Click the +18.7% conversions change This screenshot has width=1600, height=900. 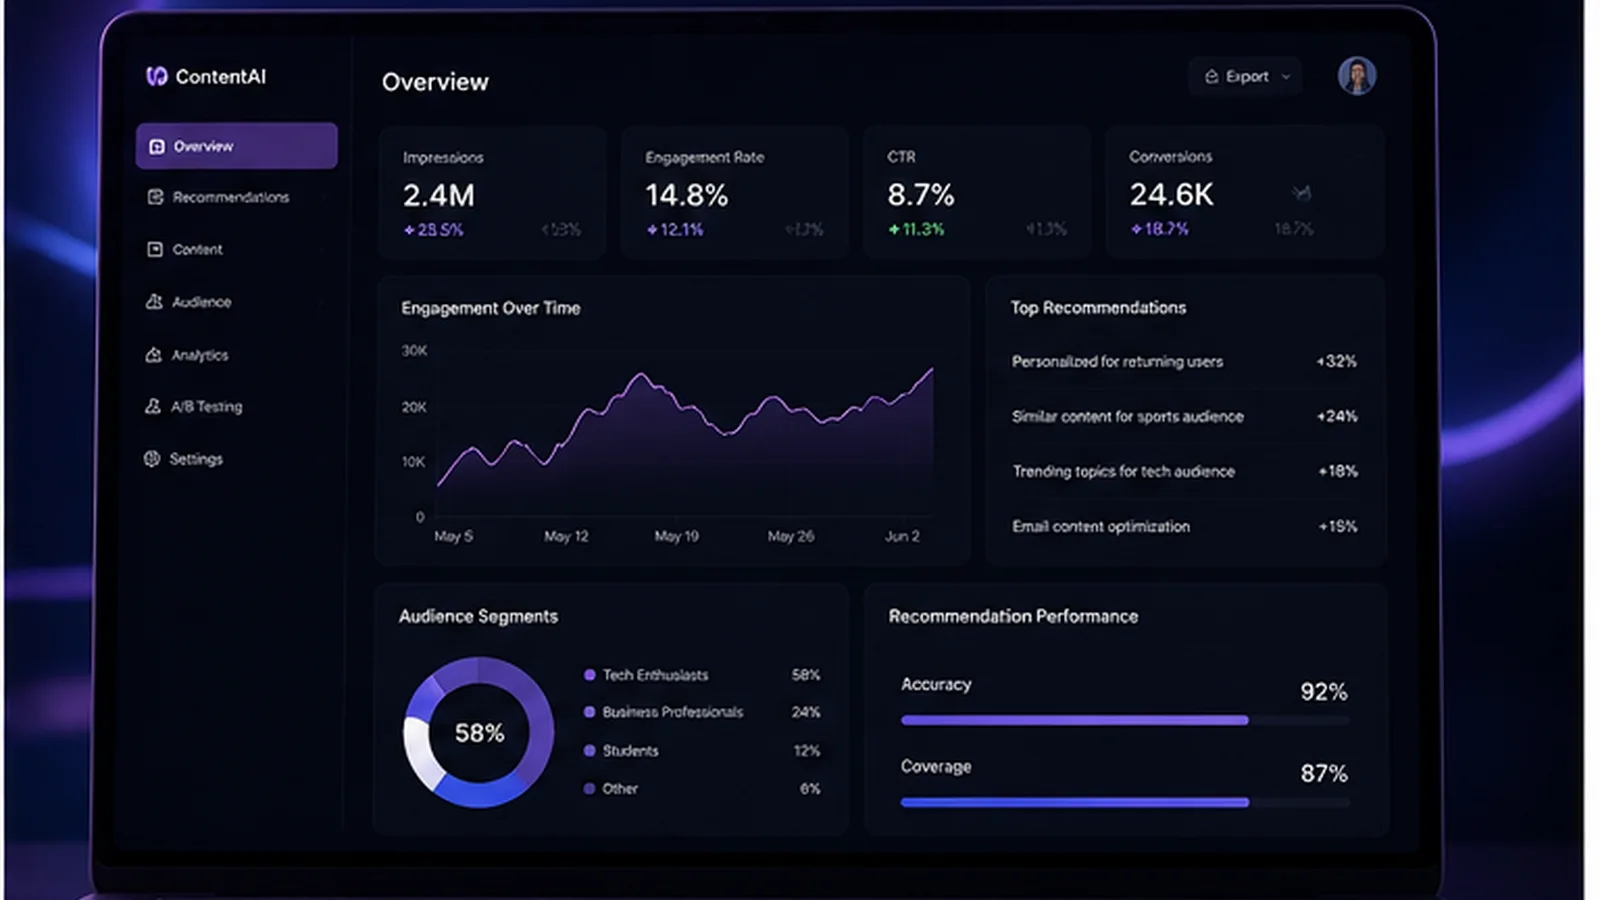1160,229
